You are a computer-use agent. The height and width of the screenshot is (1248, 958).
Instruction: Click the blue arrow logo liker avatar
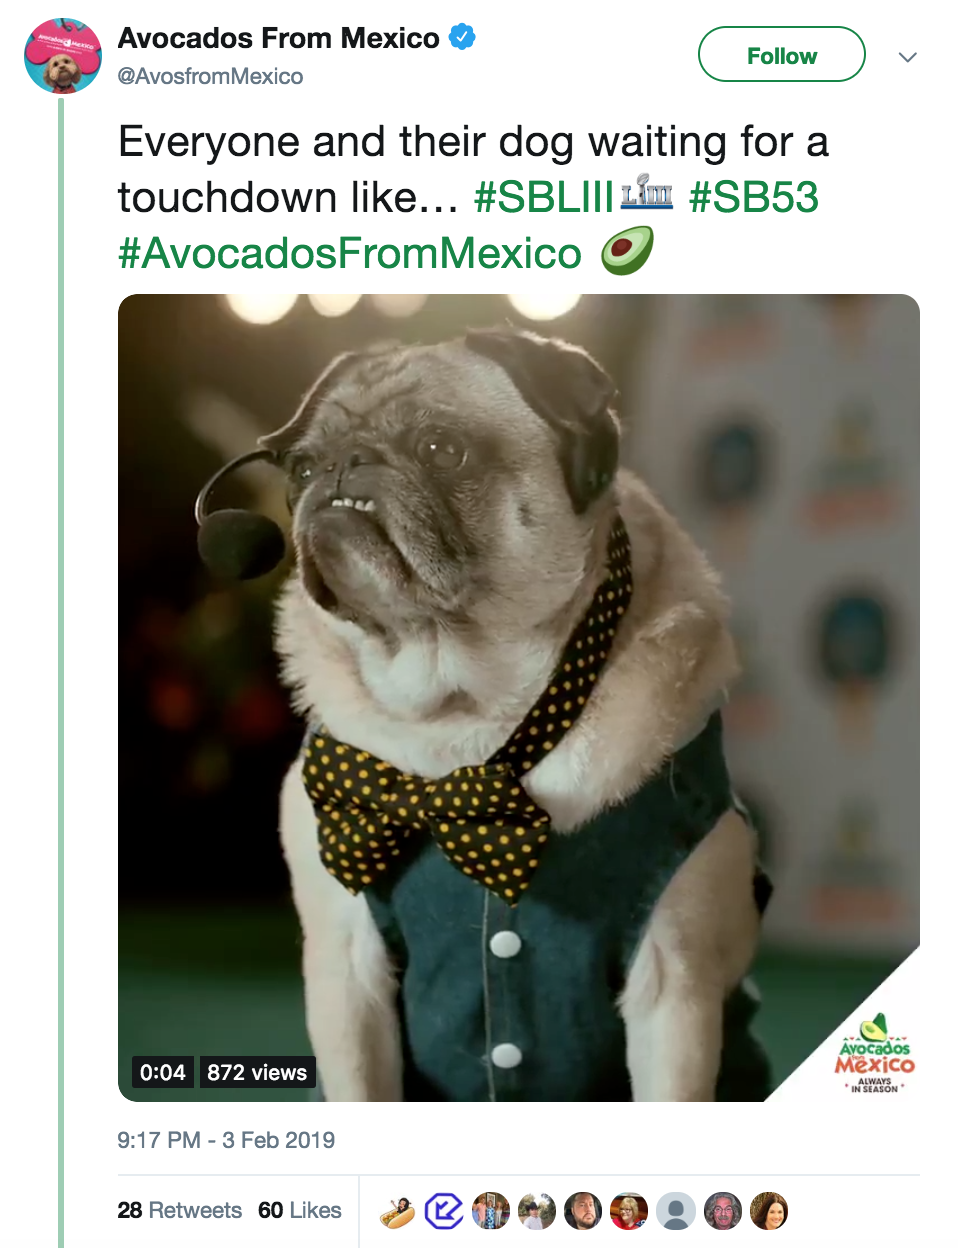pyautogui.click(x=444, y=1212)
